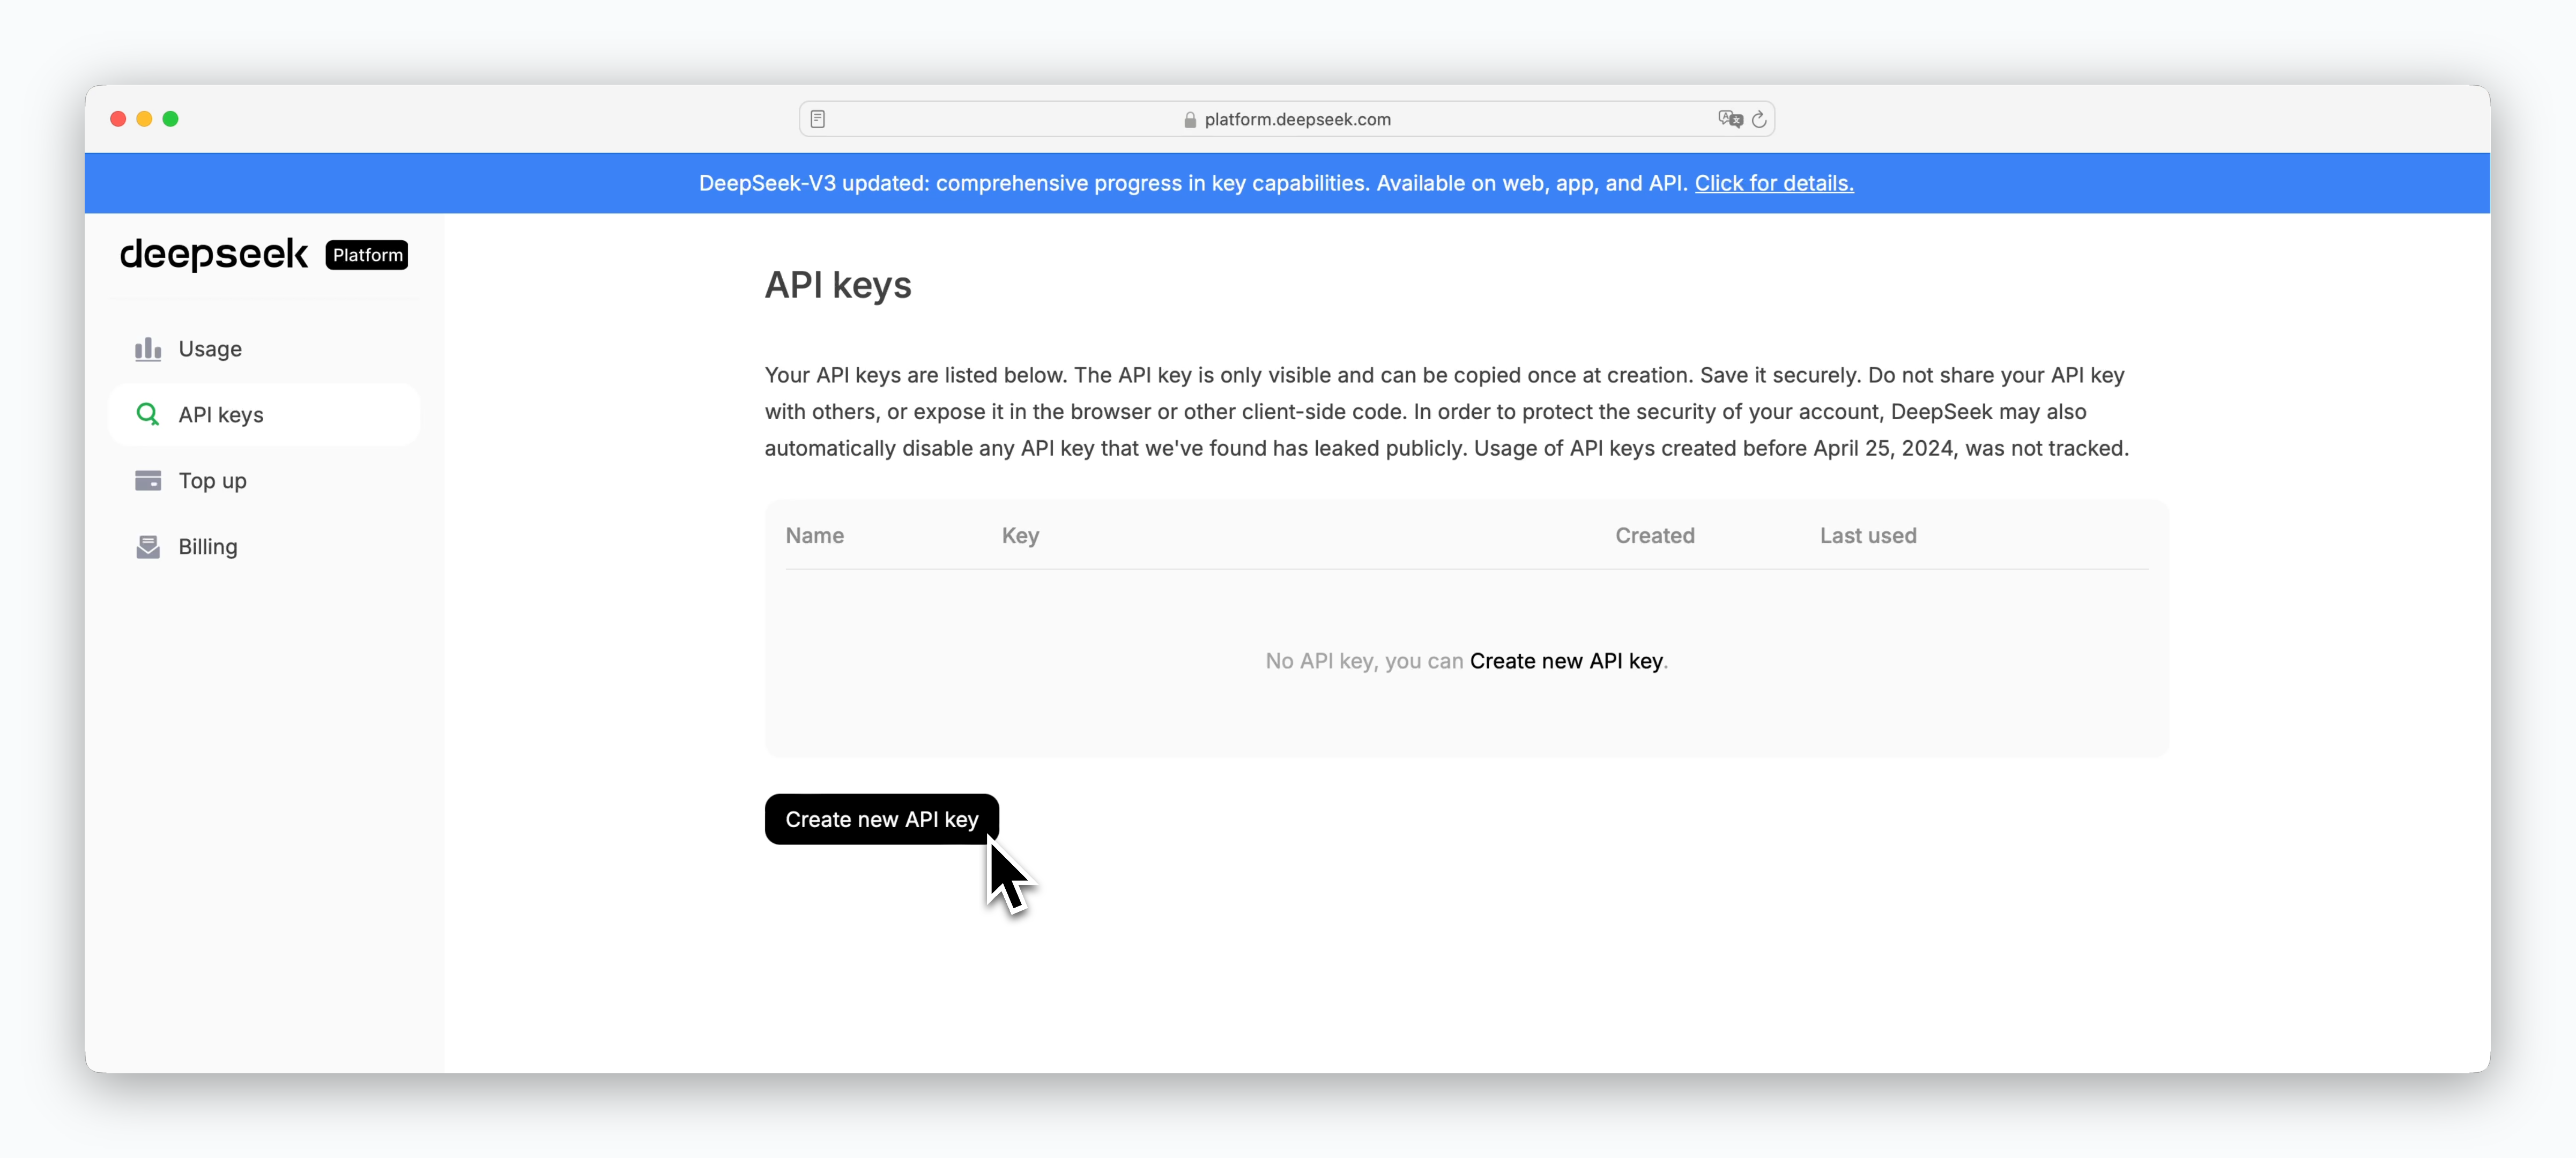Go to Top up in the sidebar
The image size is (2576, 1158).
tap(264, 481)
